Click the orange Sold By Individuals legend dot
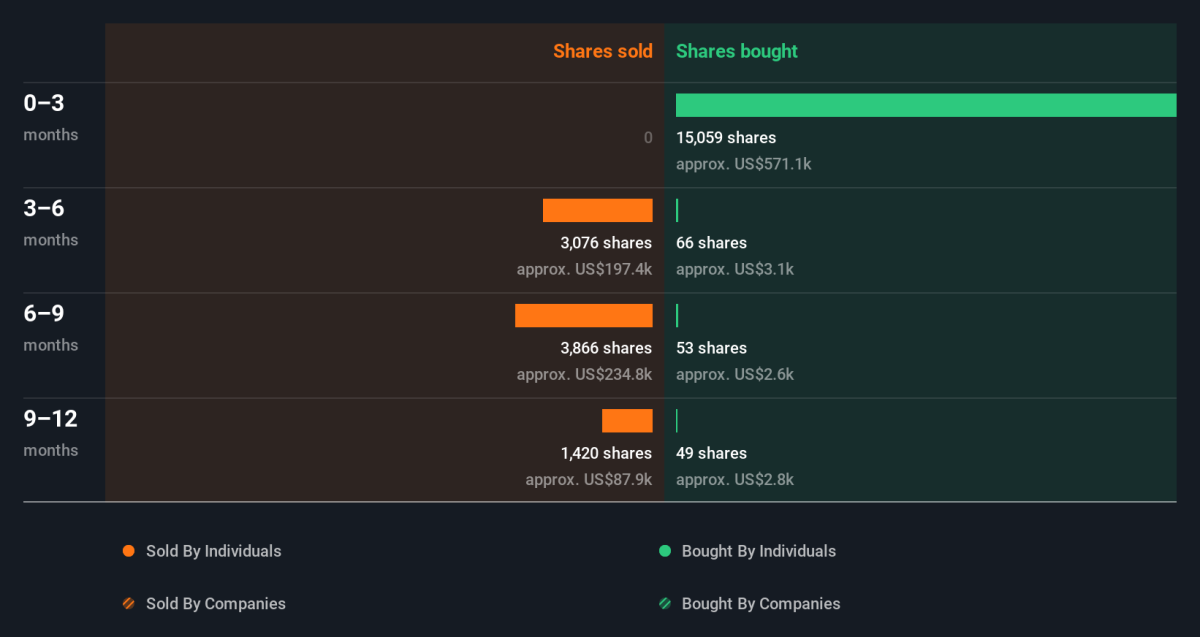 pos(128,551)
